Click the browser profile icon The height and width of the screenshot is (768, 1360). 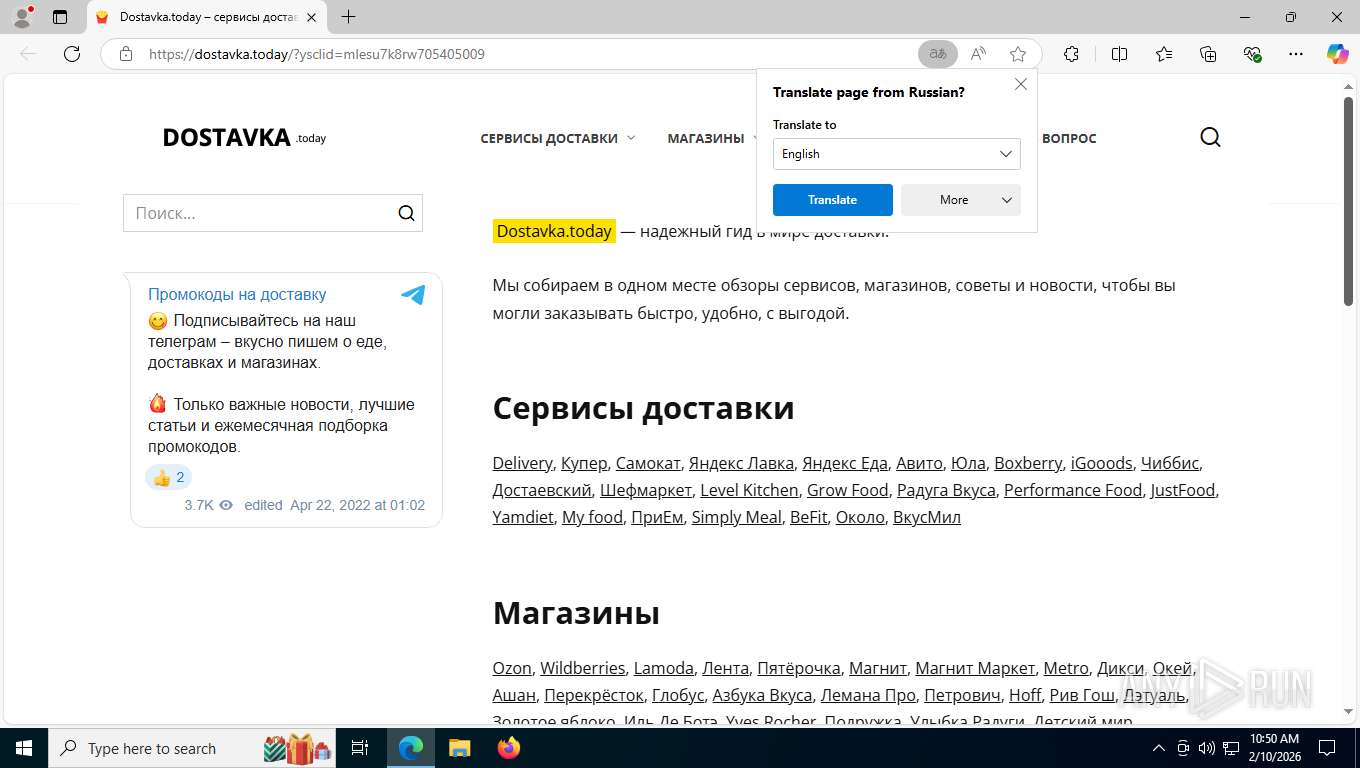pos(21,17)
